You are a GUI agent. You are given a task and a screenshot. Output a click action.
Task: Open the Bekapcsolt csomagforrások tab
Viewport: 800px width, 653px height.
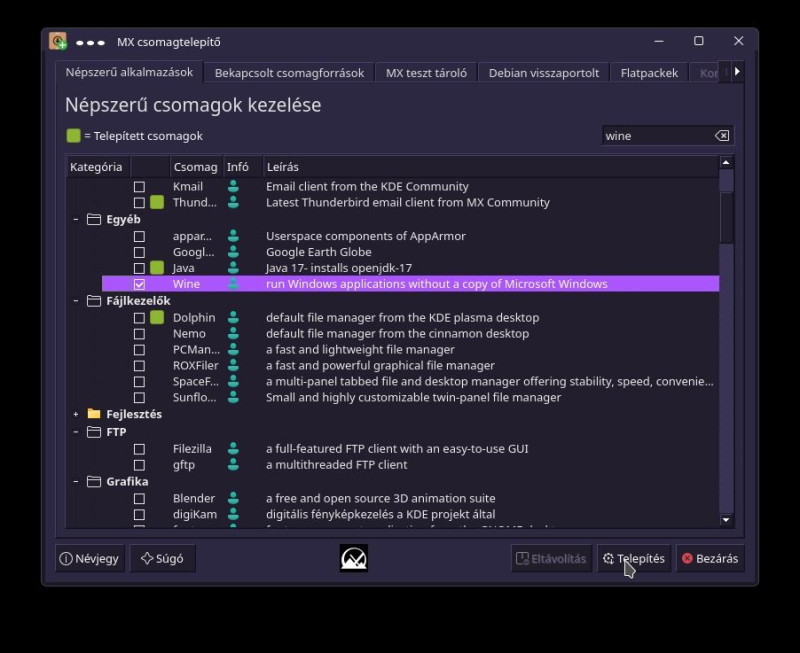[x=289, y=73]
